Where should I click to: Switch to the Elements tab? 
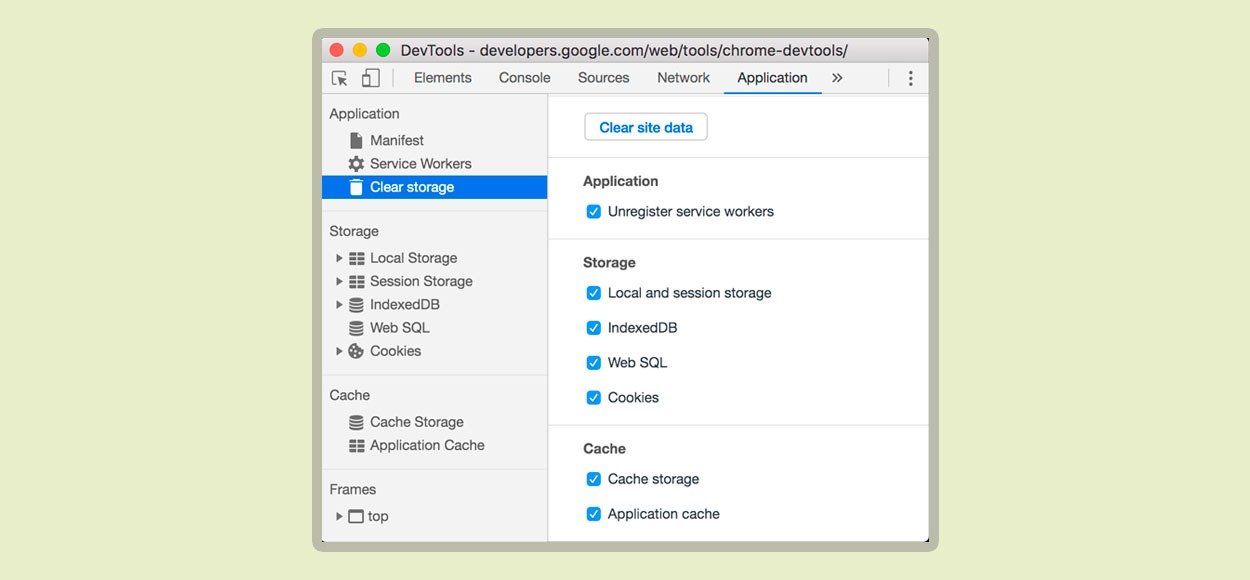coord(442,78)
